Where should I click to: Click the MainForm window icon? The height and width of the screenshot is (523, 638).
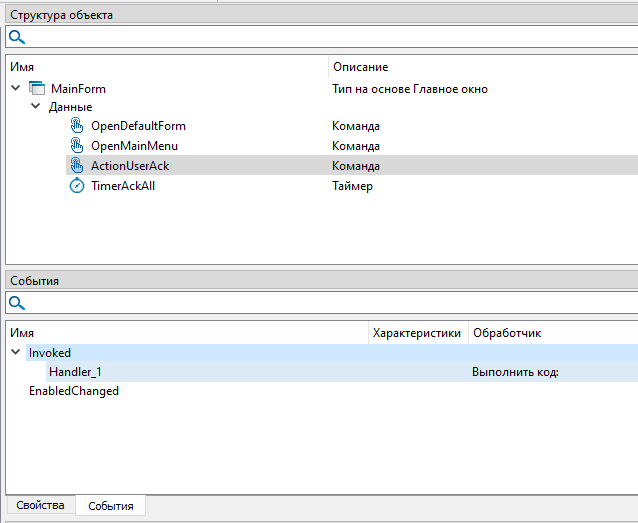click(37, 89)
